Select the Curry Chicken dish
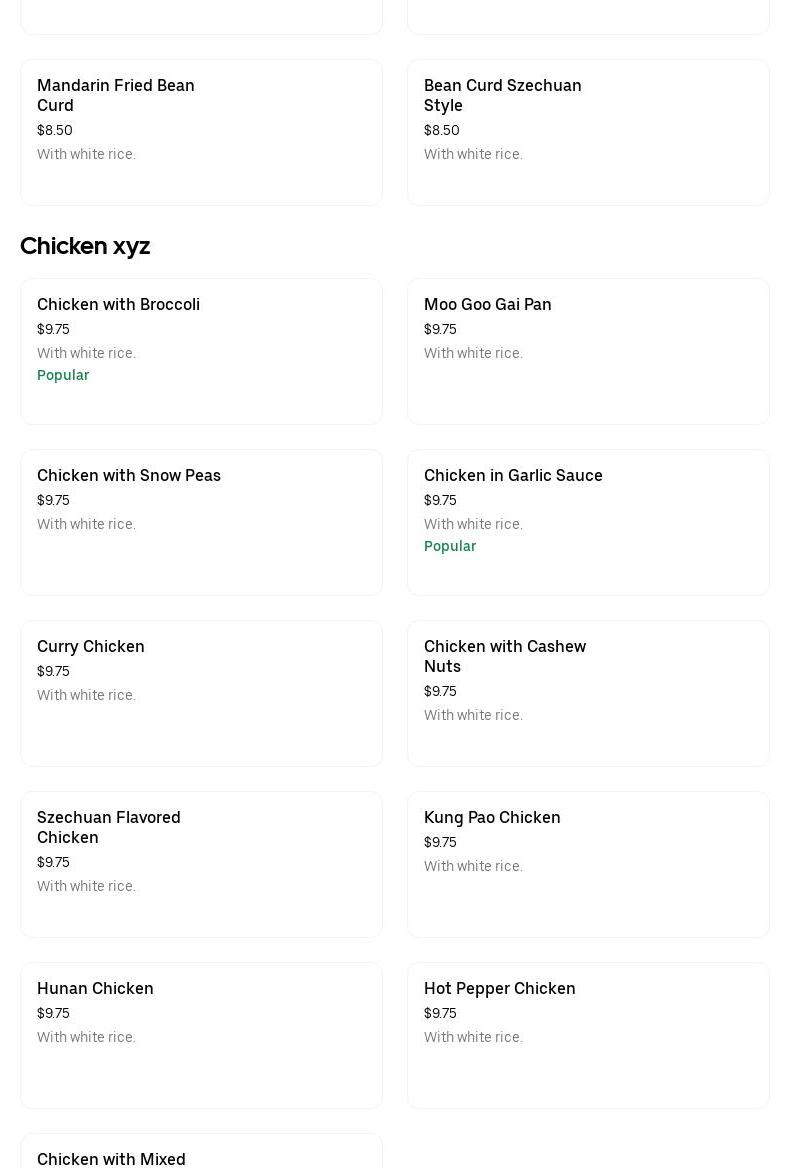The height and width of the screenshot is (1168, 804). tap(201, 693)
